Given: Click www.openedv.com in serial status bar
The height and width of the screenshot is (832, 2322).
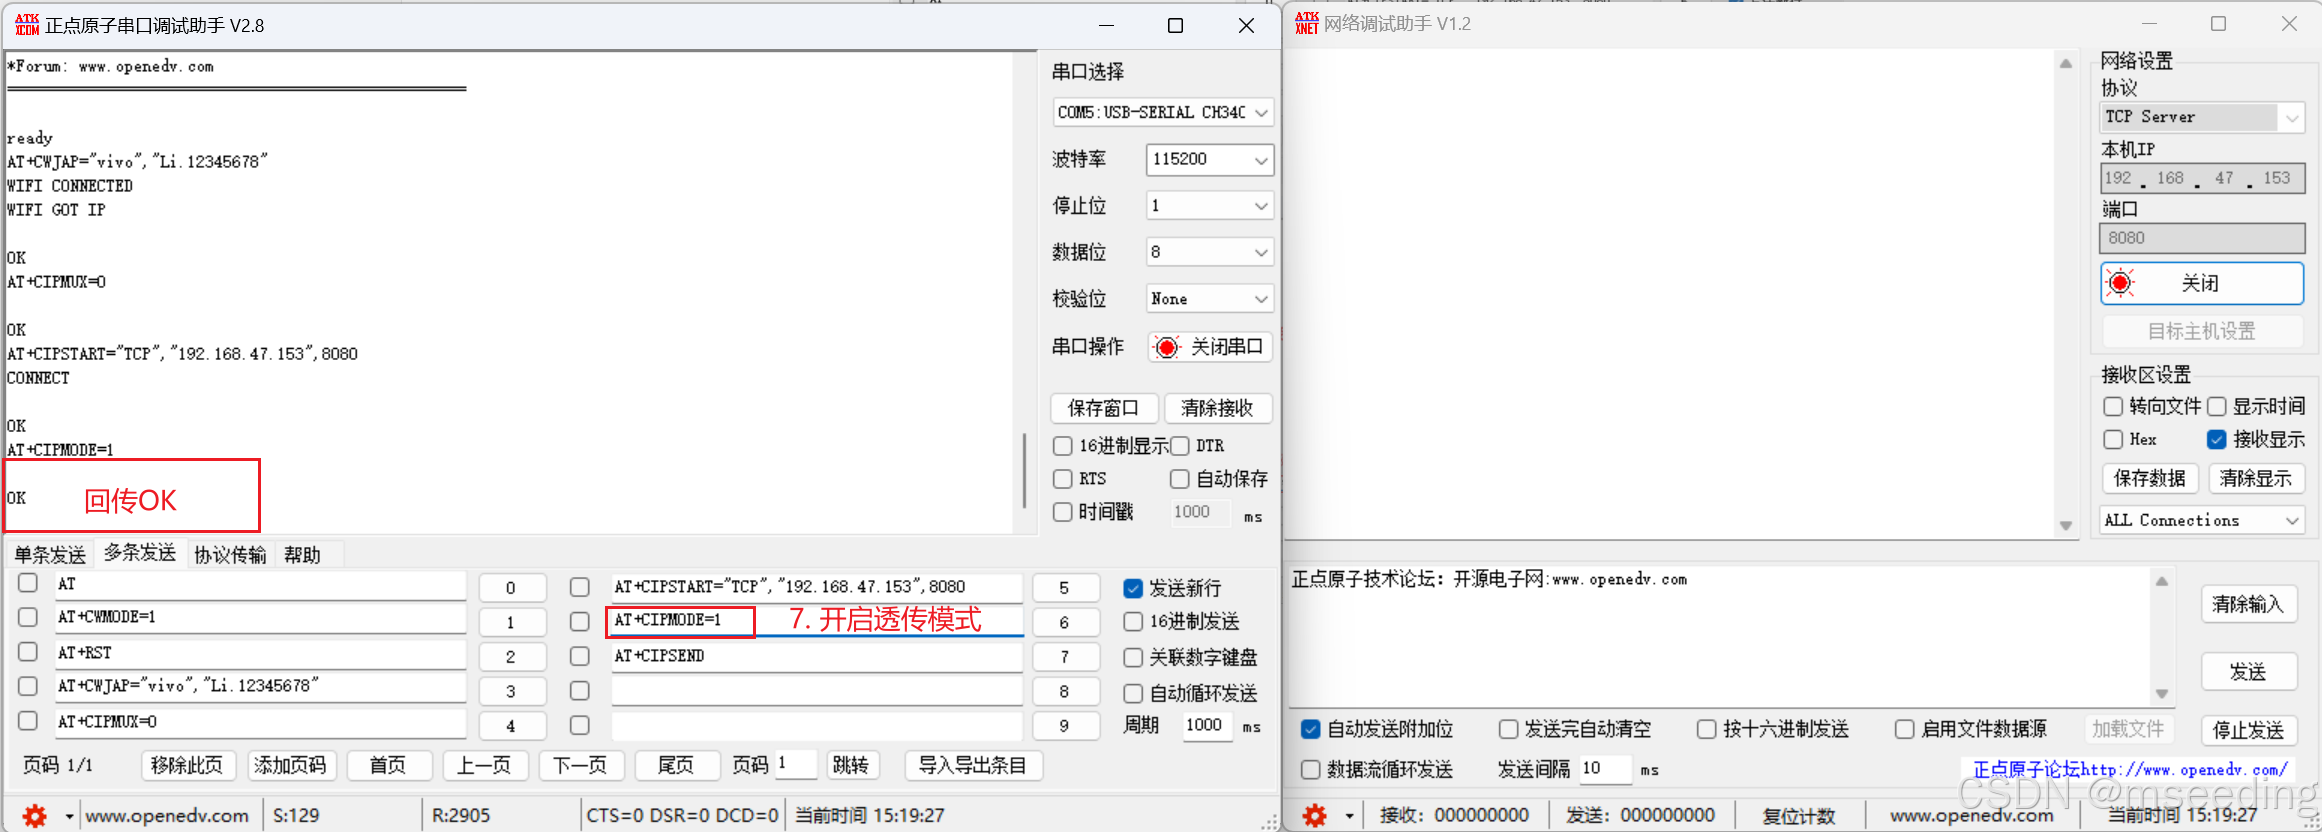Looking at the screenshot, I should point(167,816).
